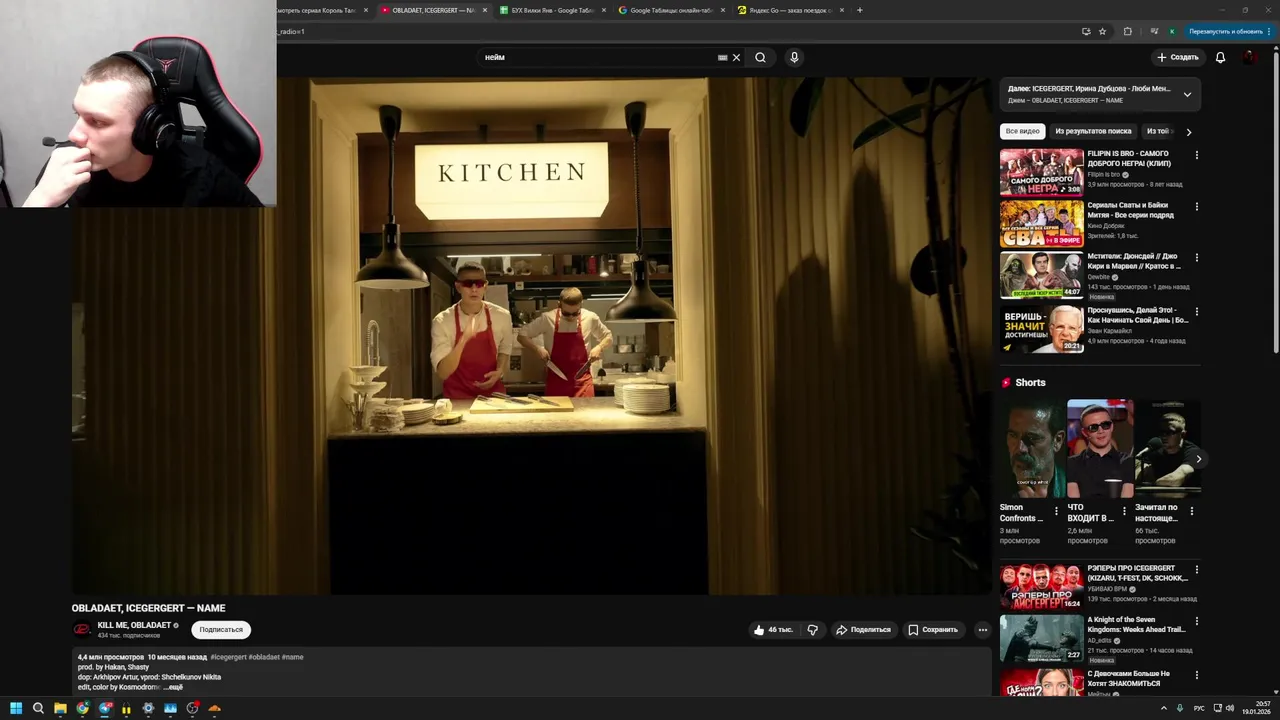Like the video with thumbs-up button
This screenshot has height=720, width=1280.
(x=772, y=630)
